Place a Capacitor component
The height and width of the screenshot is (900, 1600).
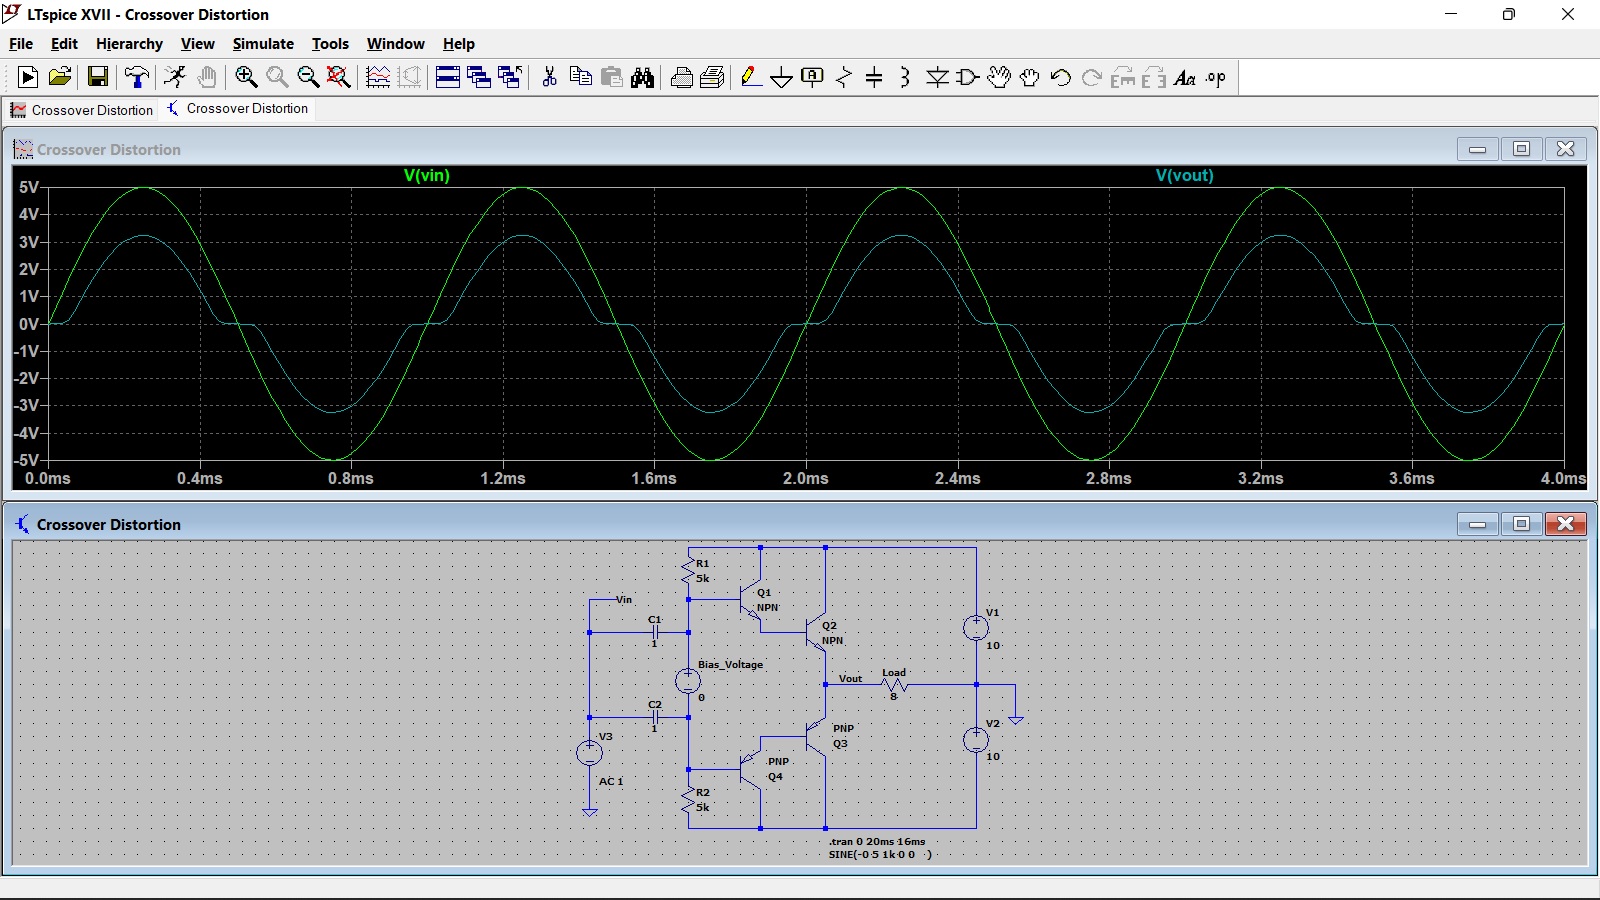[x=874, y=77]
